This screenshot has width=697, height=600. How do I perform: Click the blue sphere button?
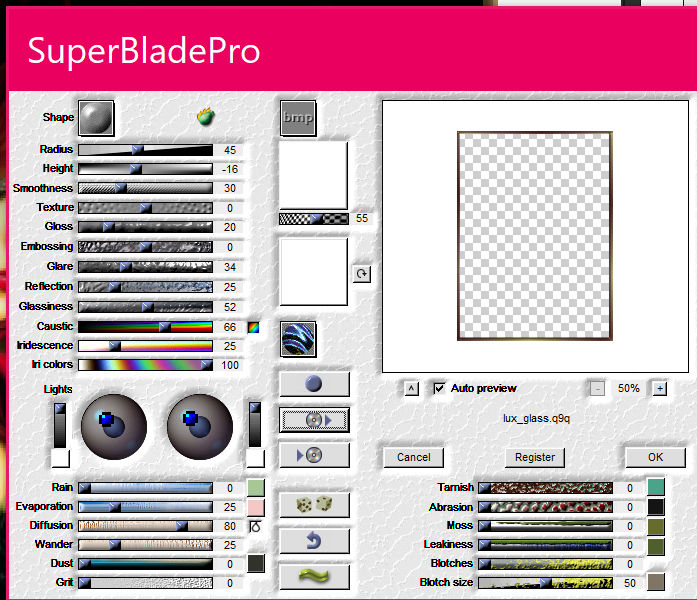click(x=314, y=384)
